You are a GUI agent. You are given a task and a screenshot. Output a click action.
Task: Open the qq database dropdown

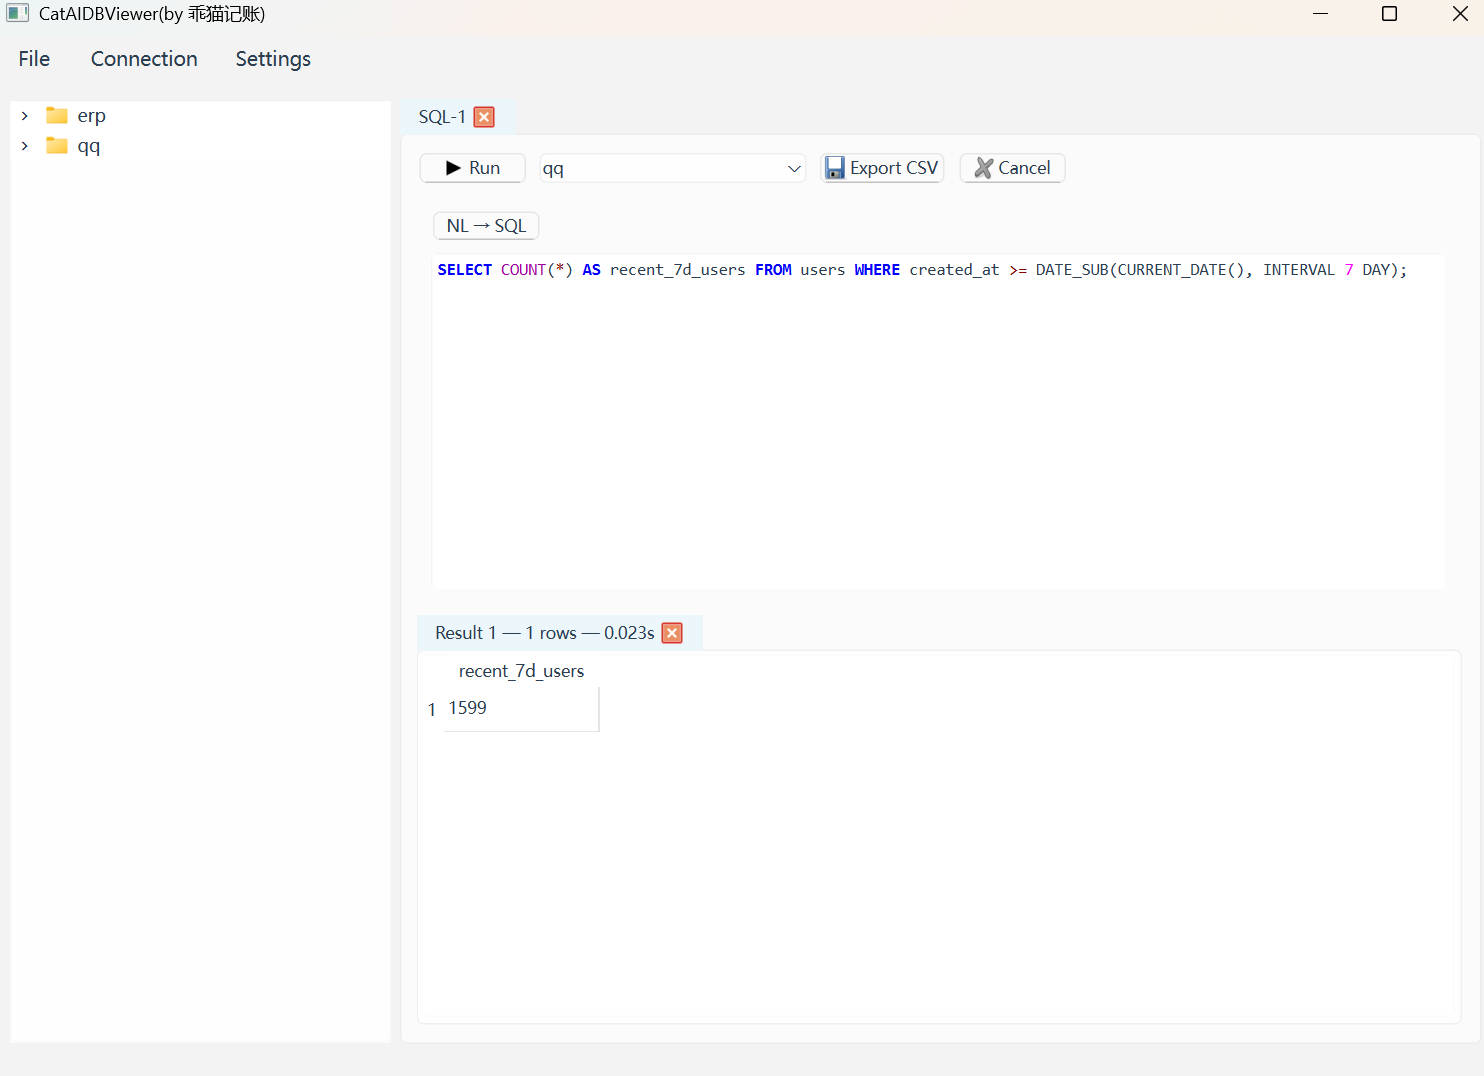pyautogui.click(x=672, y=168)
